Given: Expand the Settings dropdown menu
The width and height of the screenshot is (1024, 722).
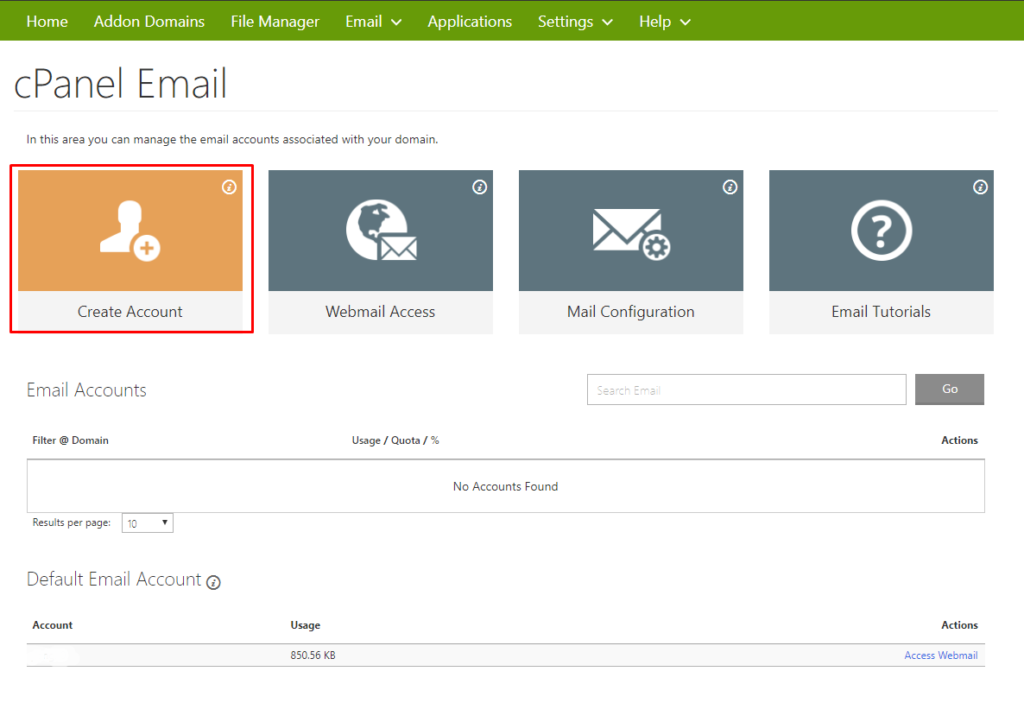Looking at the screenshot, I should click(575, 22).
